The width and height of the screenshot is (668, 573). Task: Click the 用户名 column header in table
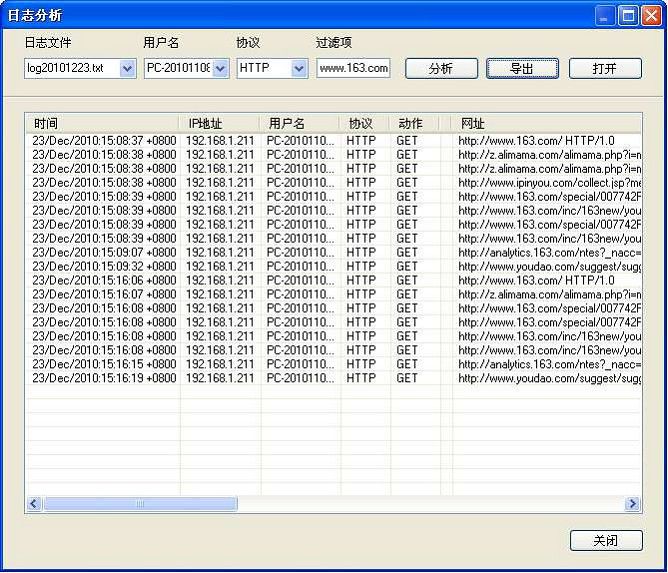coord(300,124)
